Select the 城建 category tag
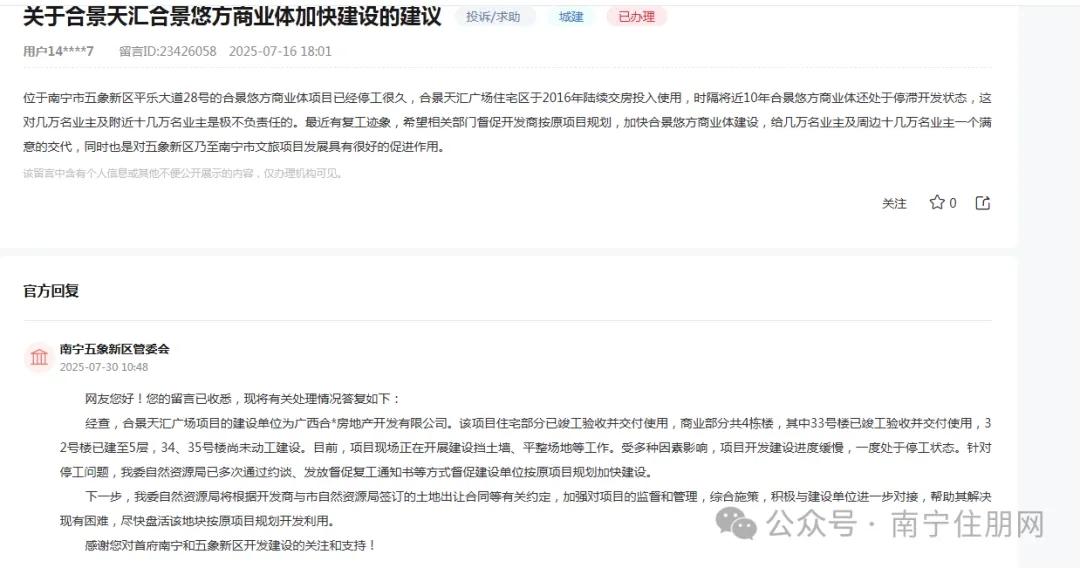Image resolution: width=1080 pixels, height=568 pixels. coord(571,17)
